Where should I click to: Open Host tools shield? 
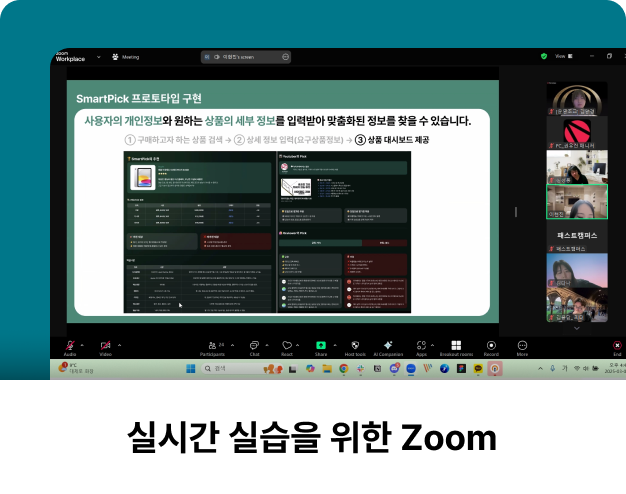355,348
